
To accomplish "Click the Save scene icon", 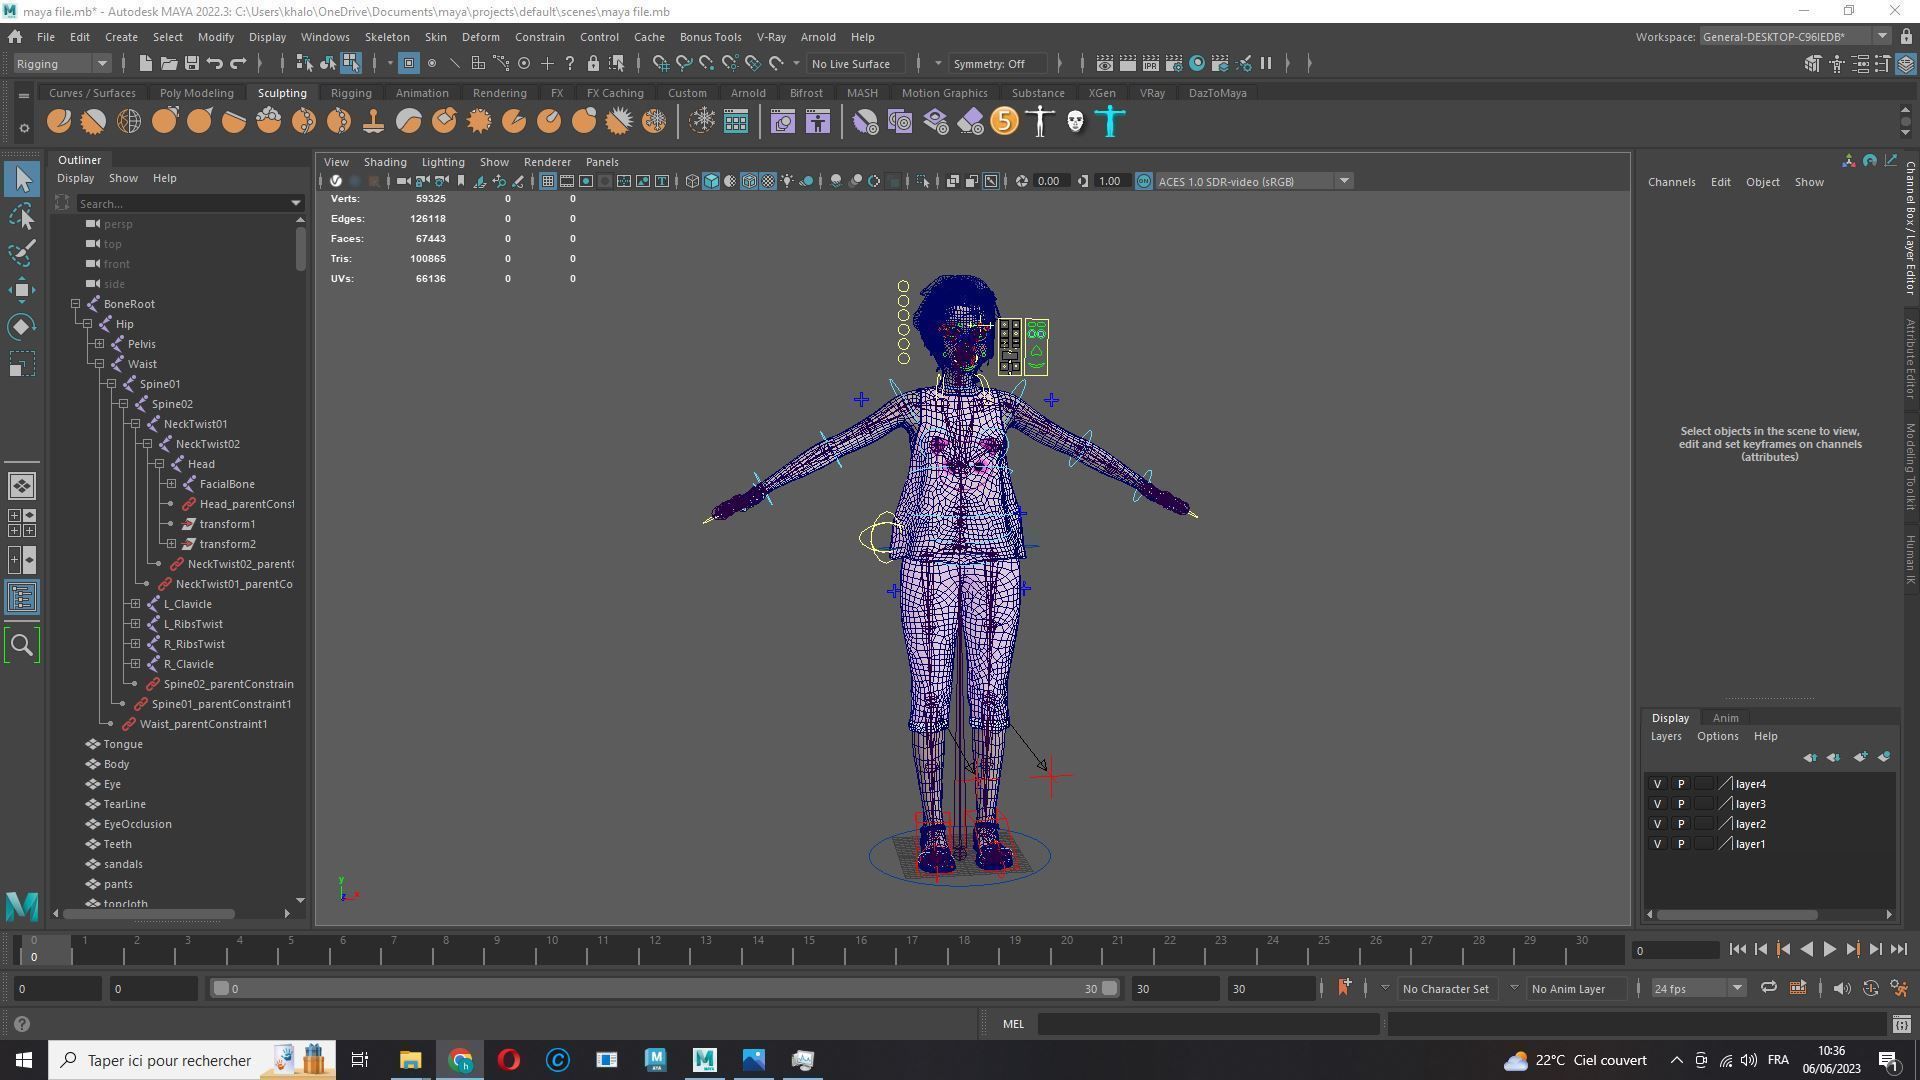I will coord(191,63).
